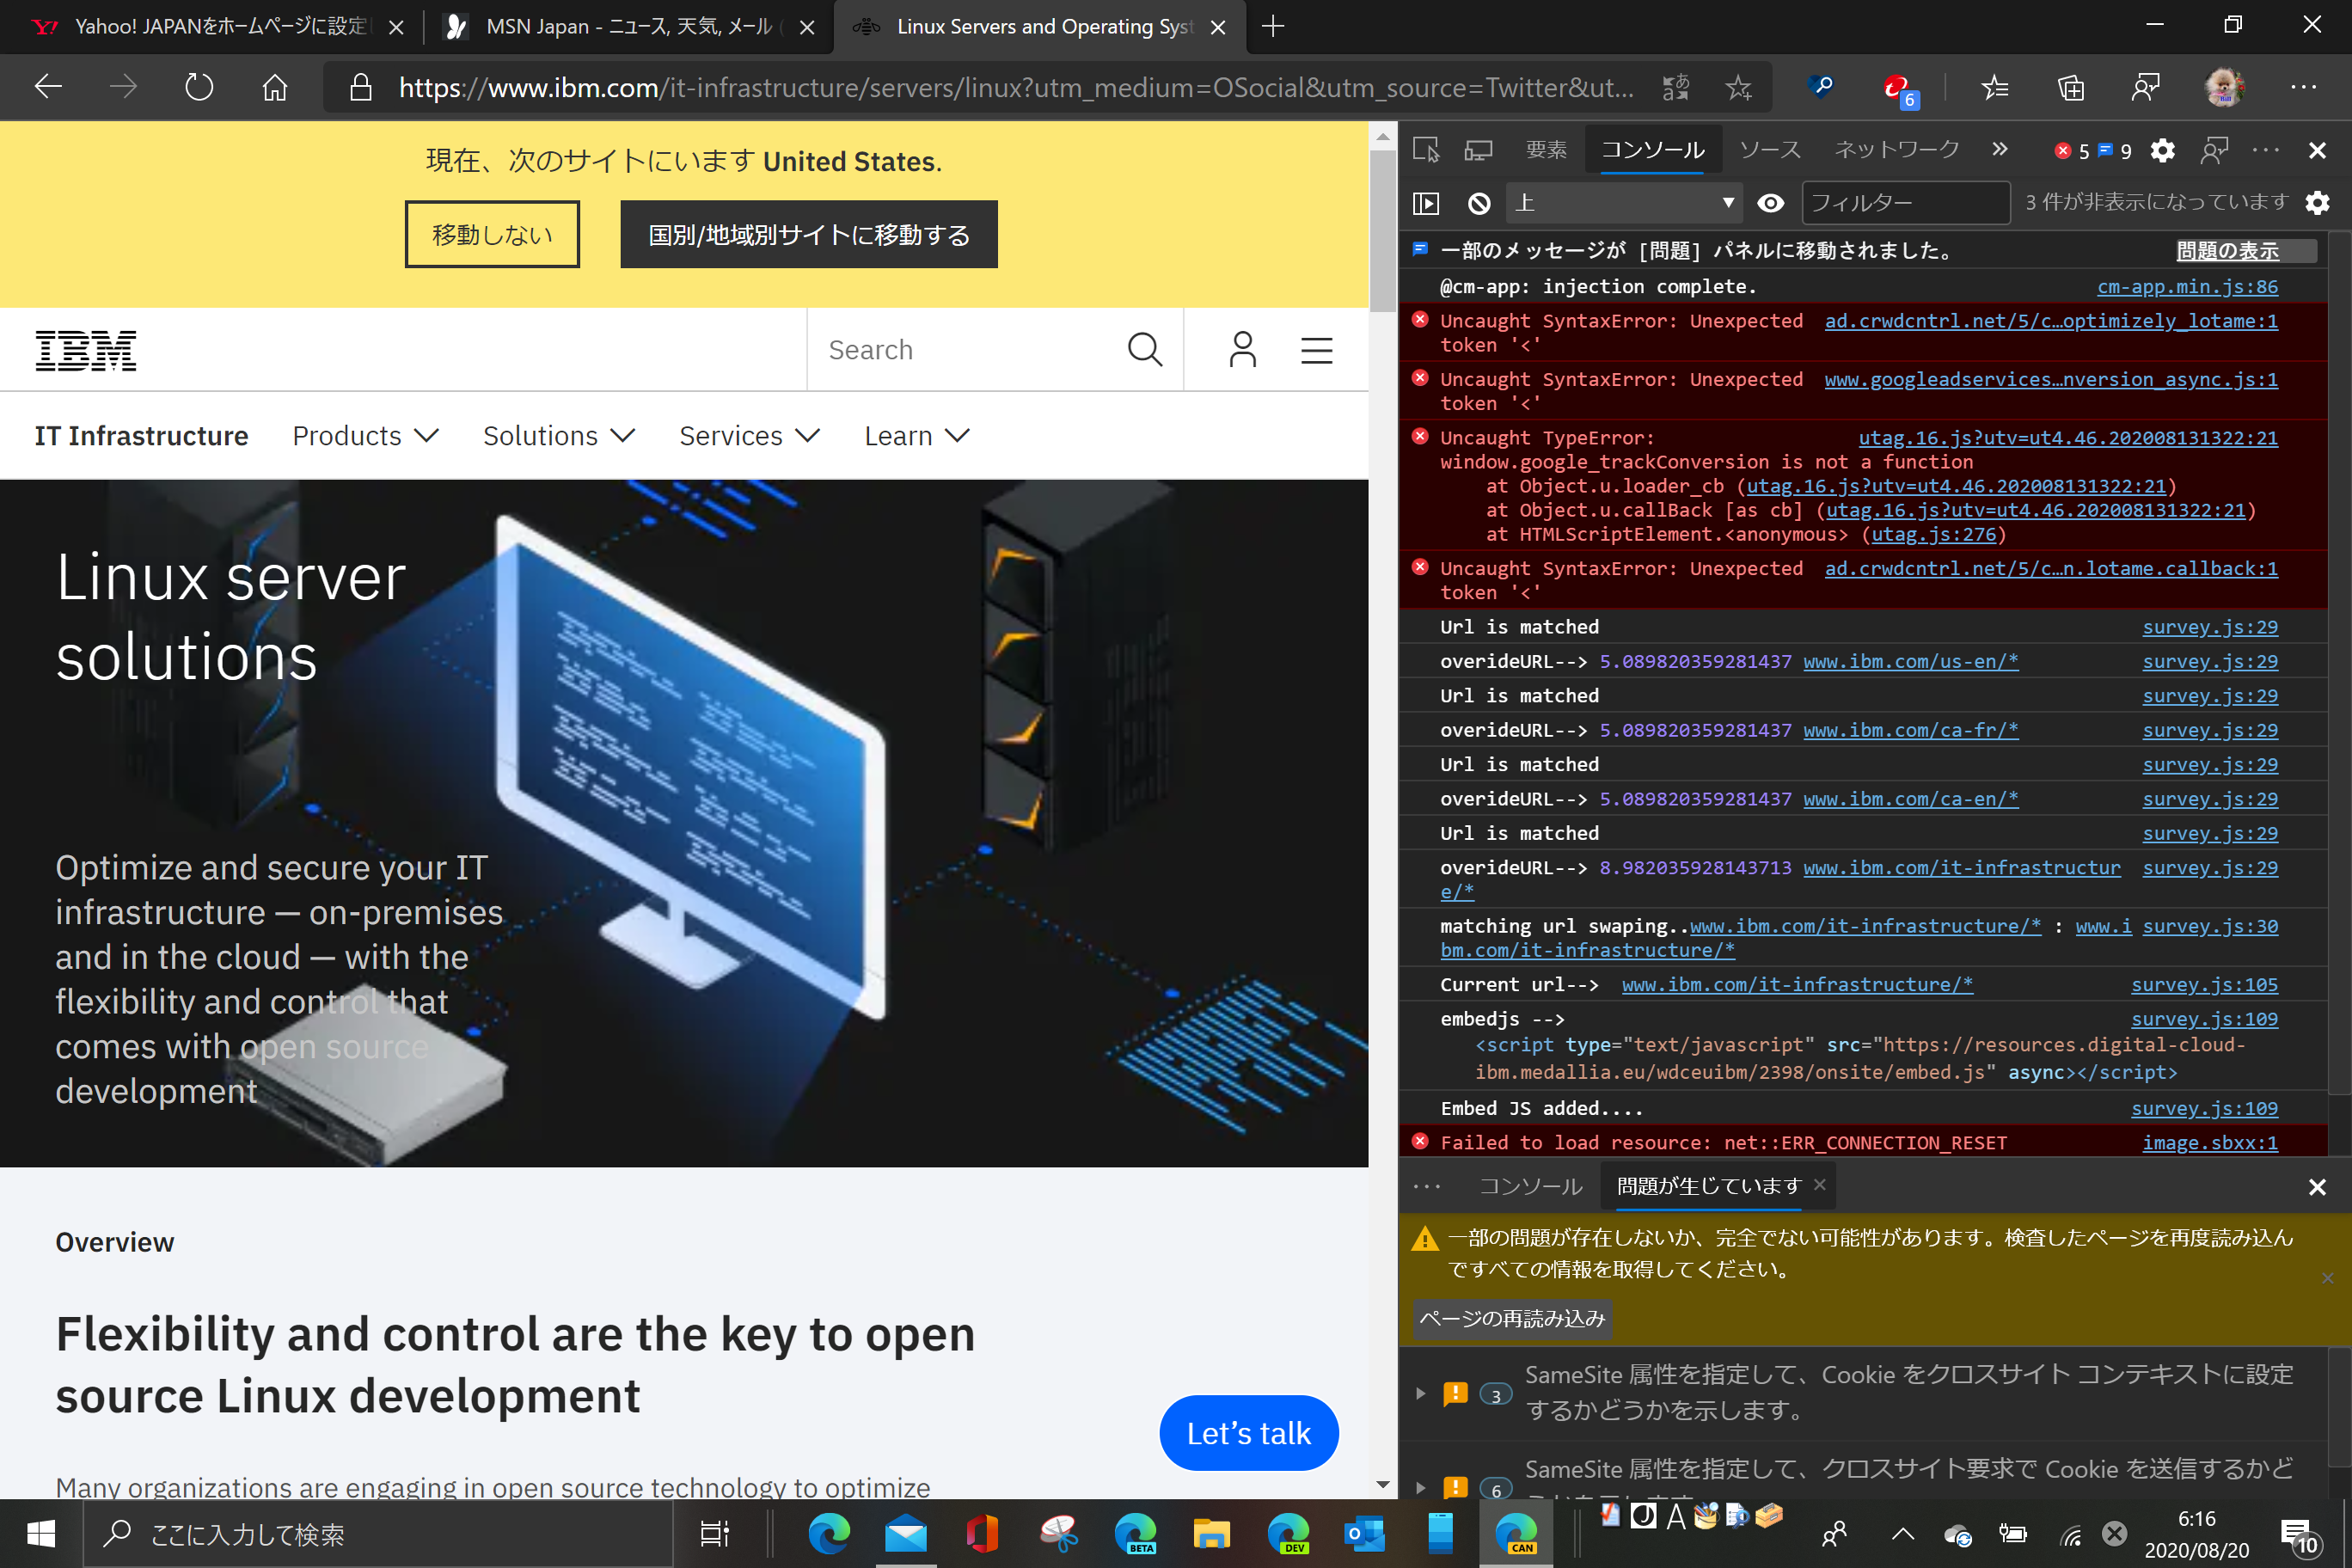This screenshot has height=1568, width=2352.
Task: Reload the page with refresh icon
Action: coord(199,88)
